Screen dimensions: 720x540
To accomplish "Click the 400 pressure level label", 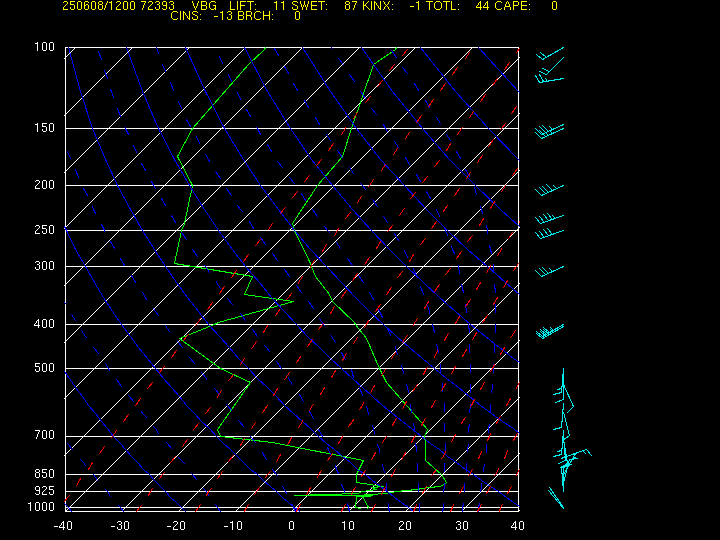I will pyautogui.click(x=45, y=324).
